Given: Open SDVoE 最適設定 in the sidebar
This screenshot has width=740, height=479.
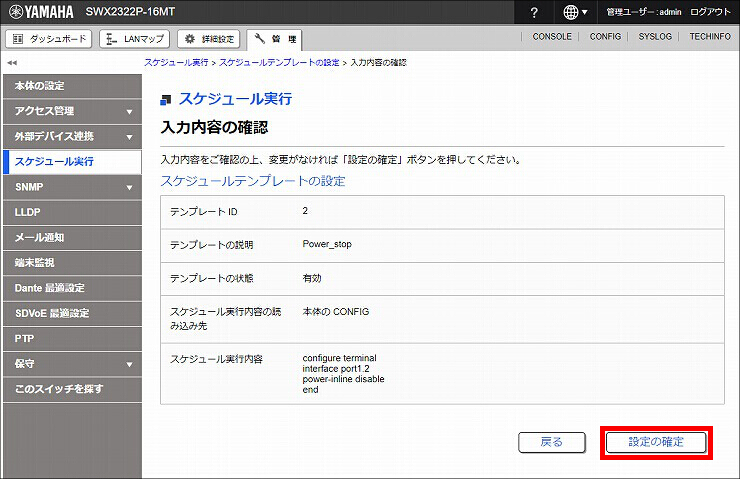Looking at the screenshot, I should coord(72,313).
